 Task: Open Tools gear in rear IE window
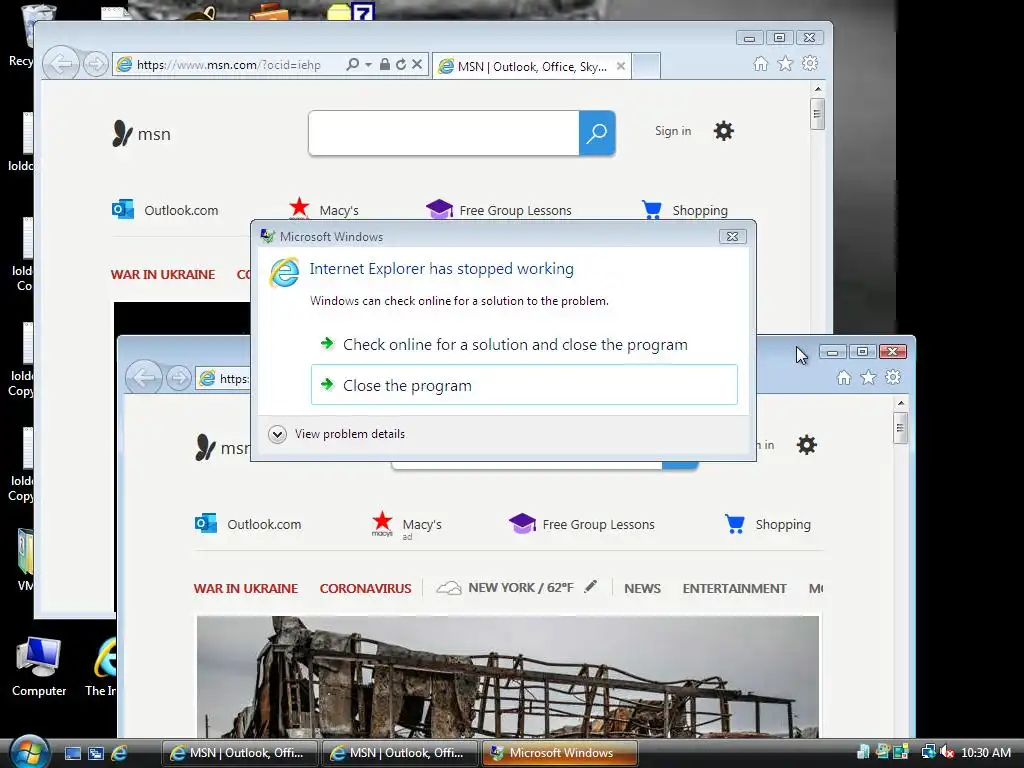pyautogui.click(x=810, y=63)
